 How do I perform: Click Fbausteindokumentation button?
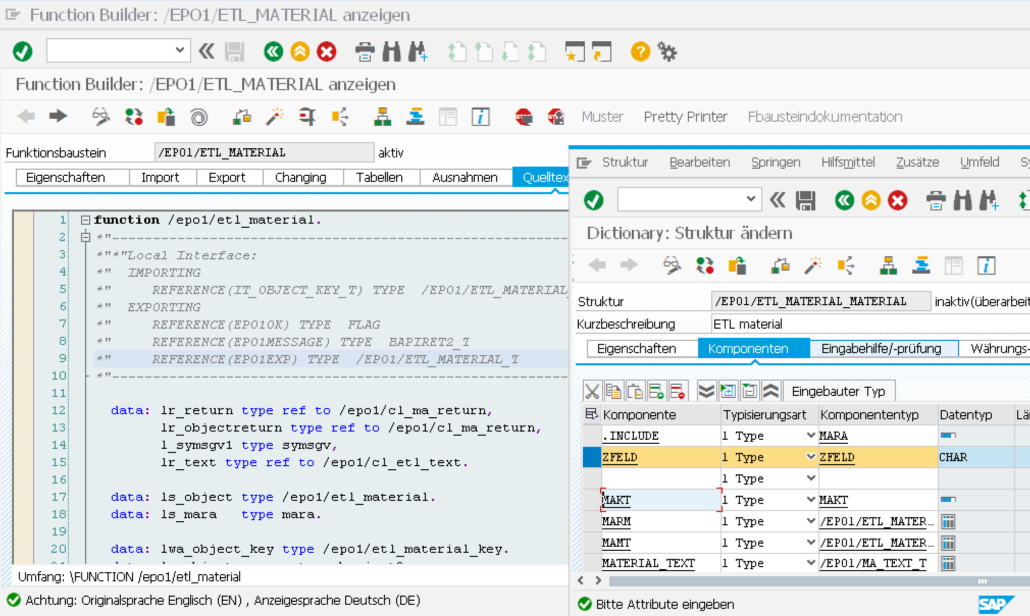[x=824, y=117]
